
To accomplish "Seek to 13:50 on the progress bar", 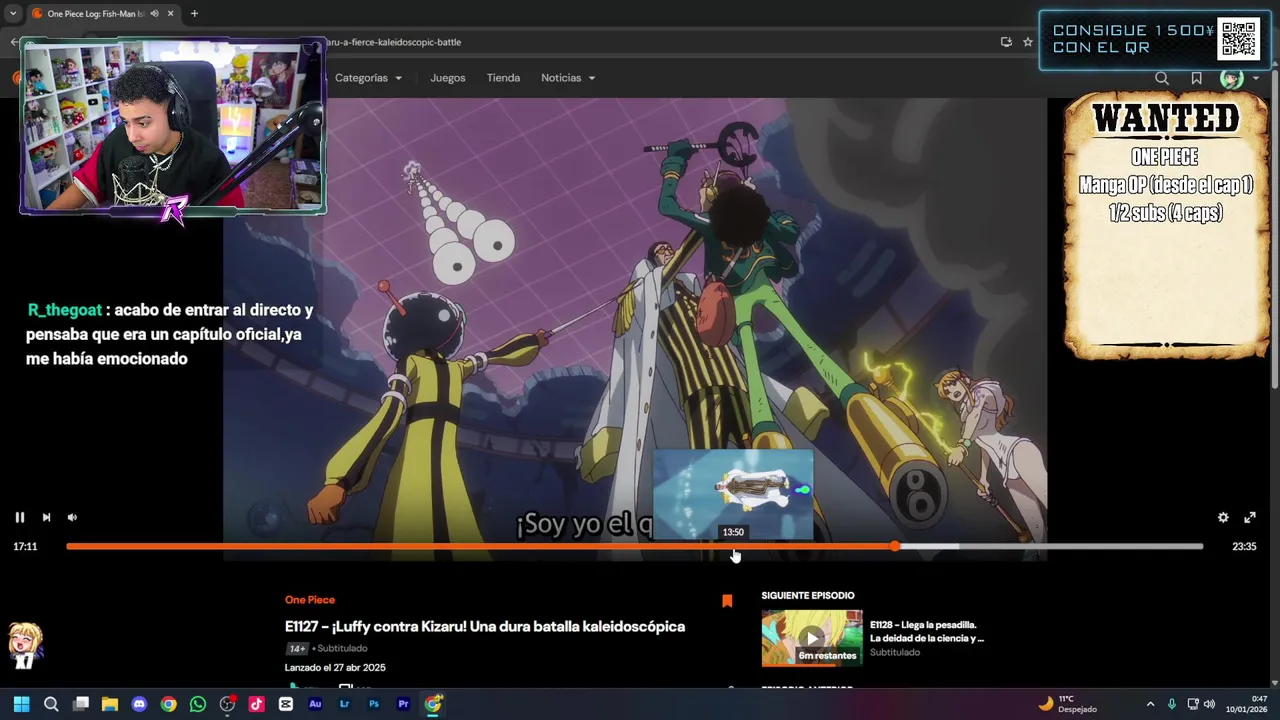I will point(734,546).
